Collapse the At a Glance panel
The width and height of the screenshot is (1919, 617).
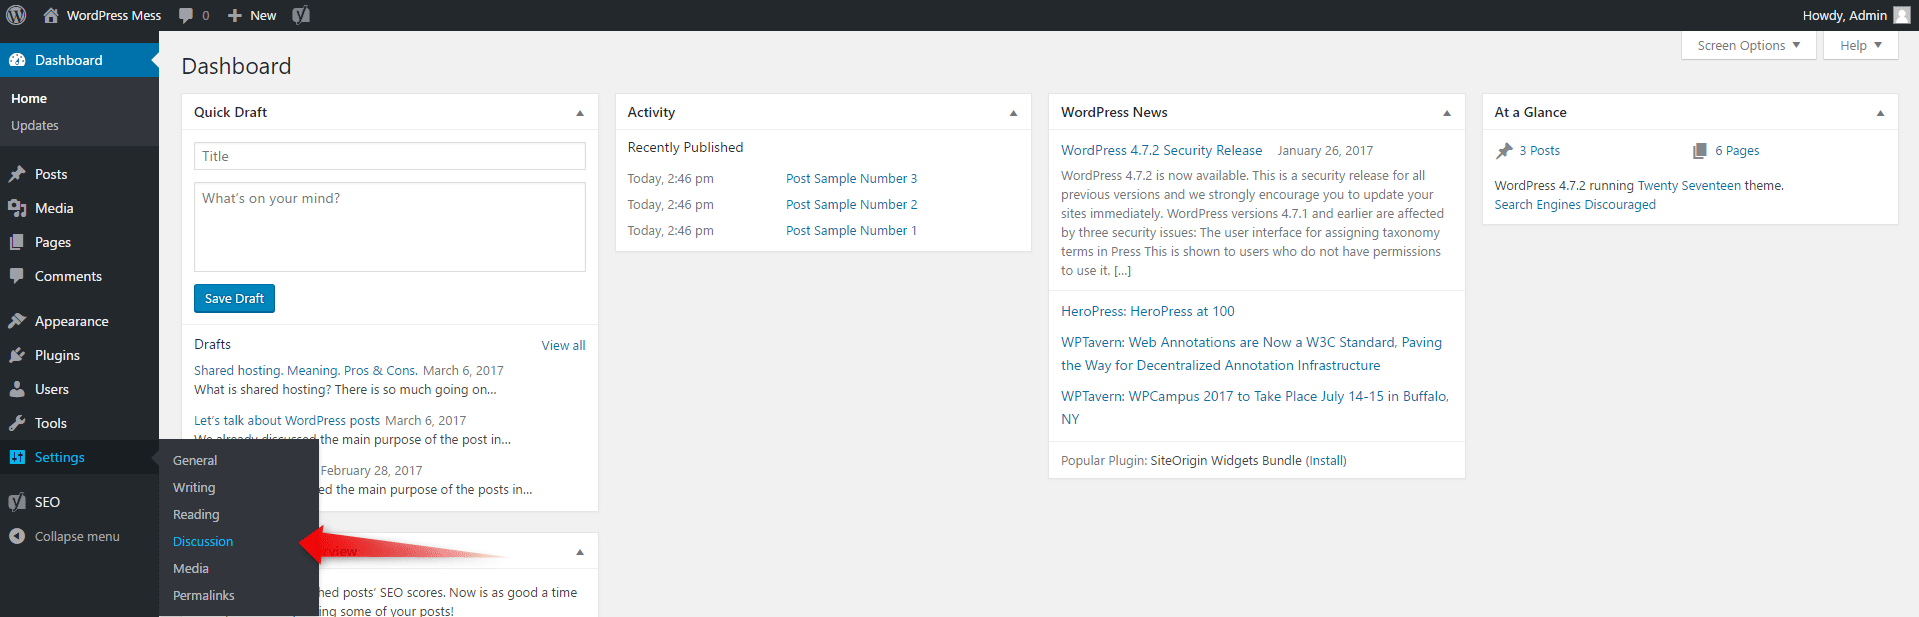pyautogui.click(x=1880, y=113)
